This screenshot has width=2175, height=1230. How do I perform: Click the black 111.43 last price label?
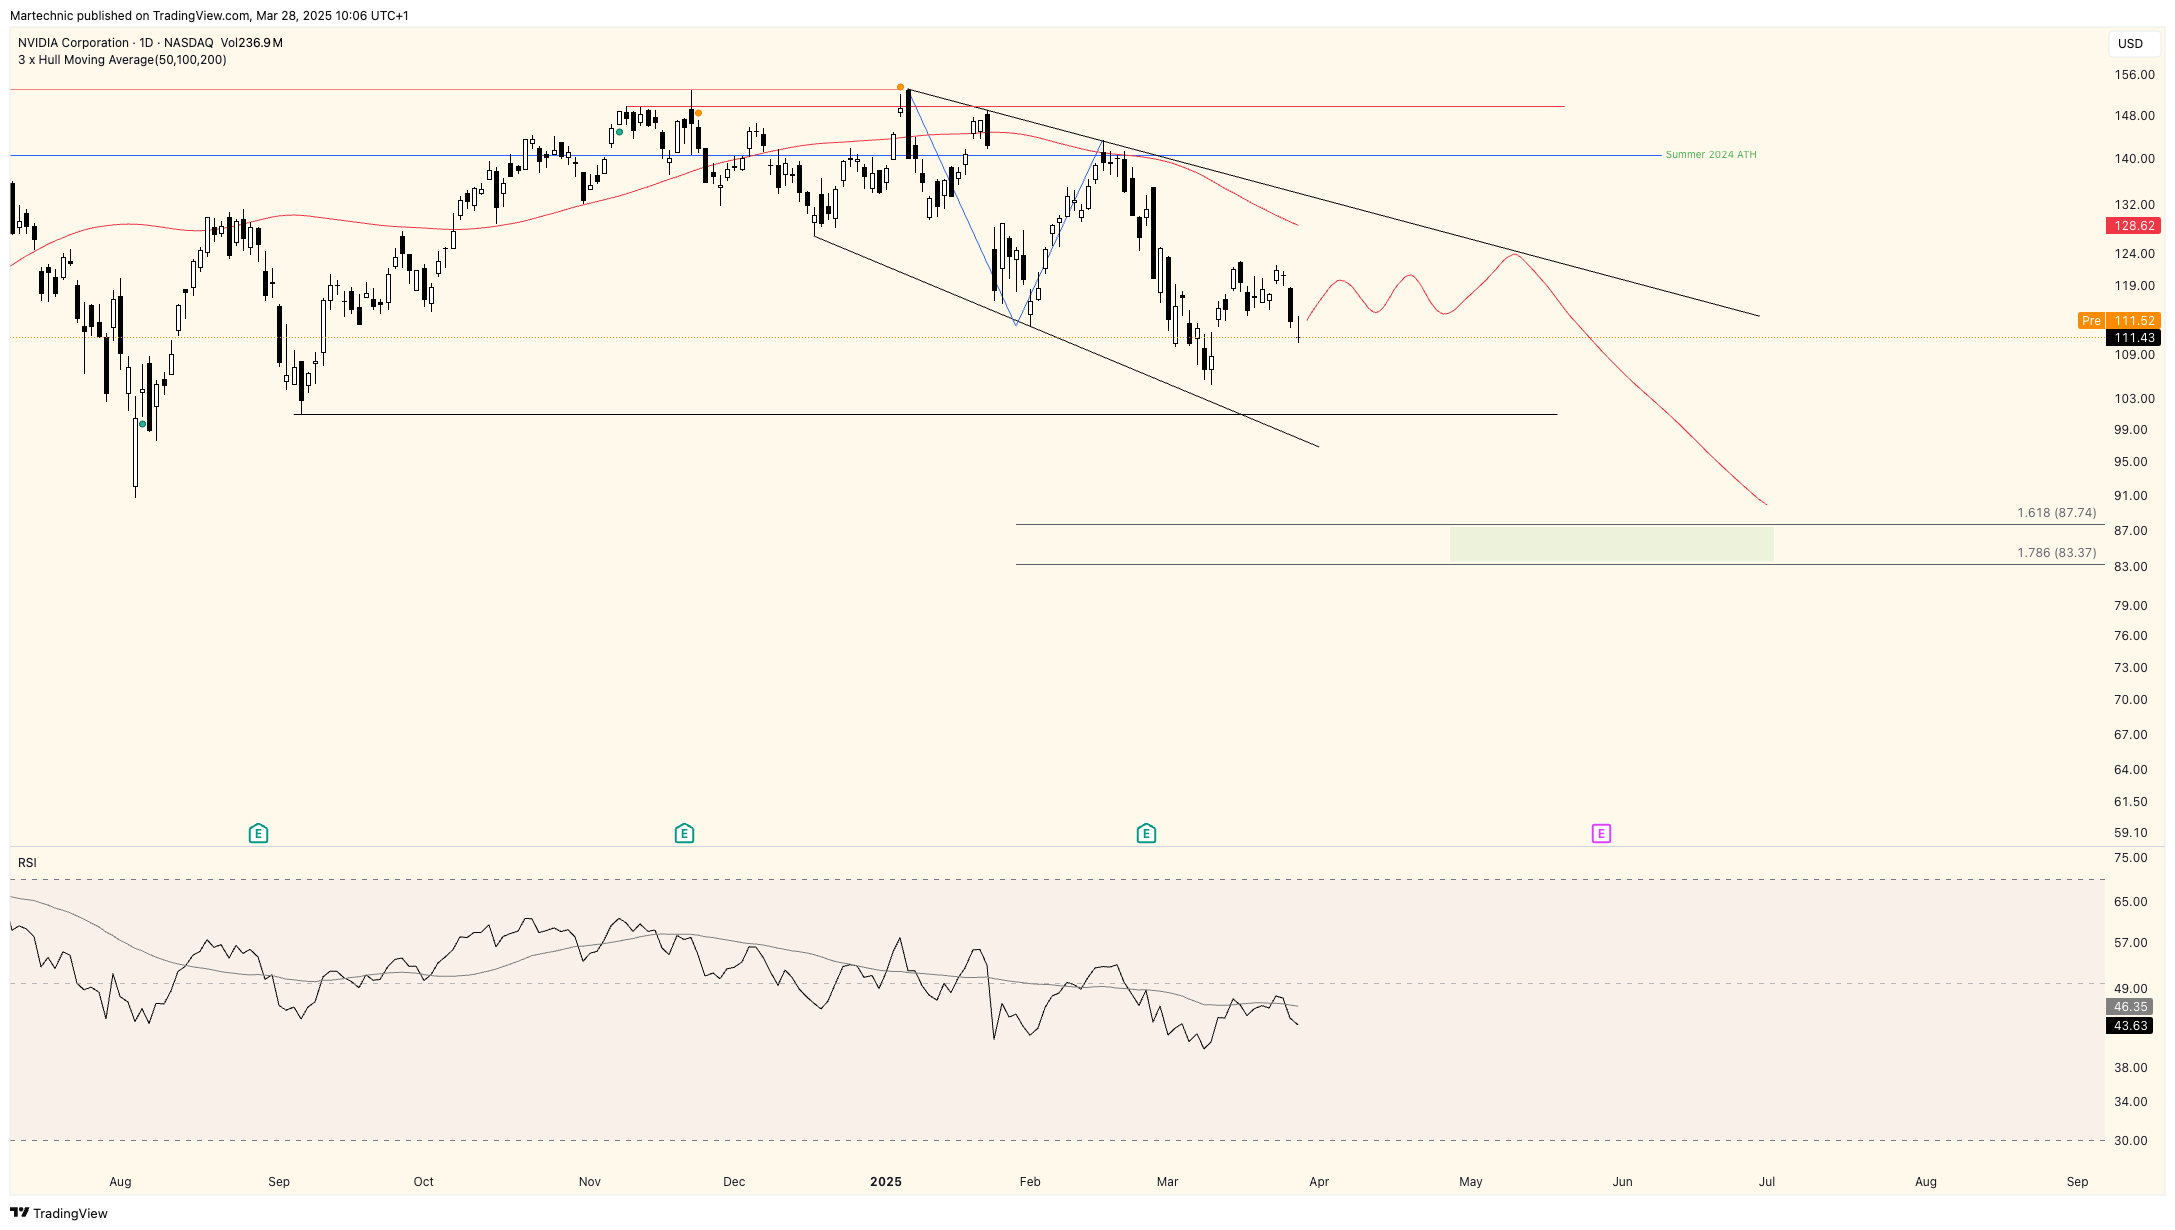coord(2134,338)
